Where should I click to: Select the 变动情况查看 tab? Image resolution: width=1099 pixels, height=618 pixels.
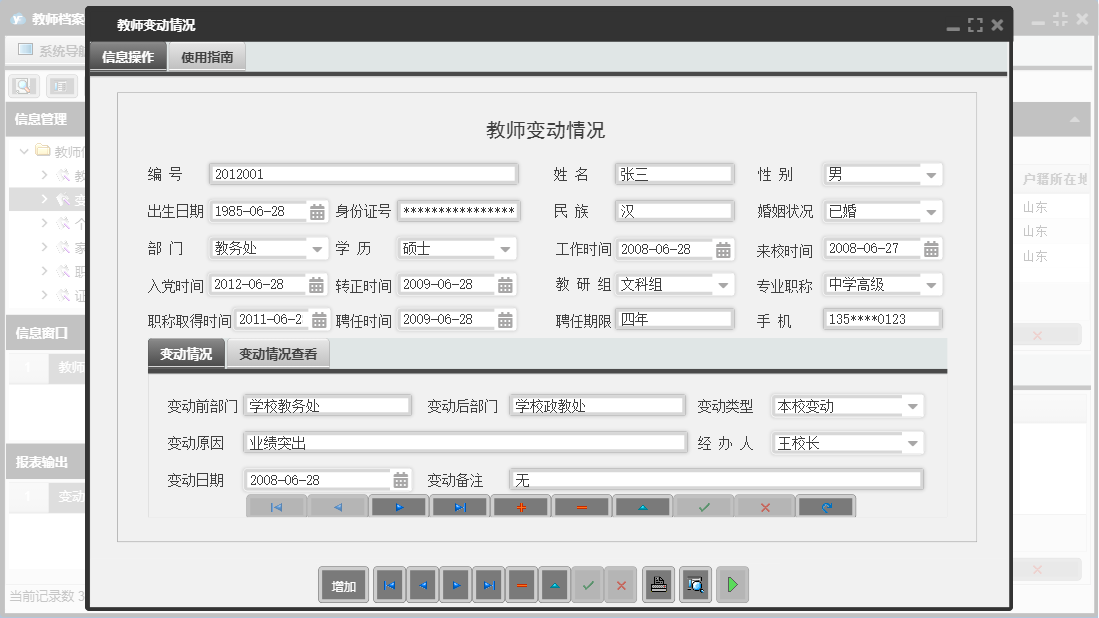pyautogui.click(x=277, y=353)
